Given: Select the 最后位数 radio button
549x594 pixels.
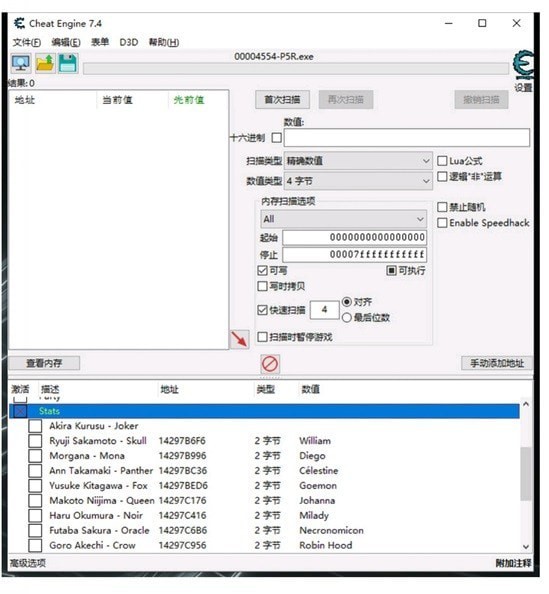Looking at the screenshot, I should coord(347,317).
